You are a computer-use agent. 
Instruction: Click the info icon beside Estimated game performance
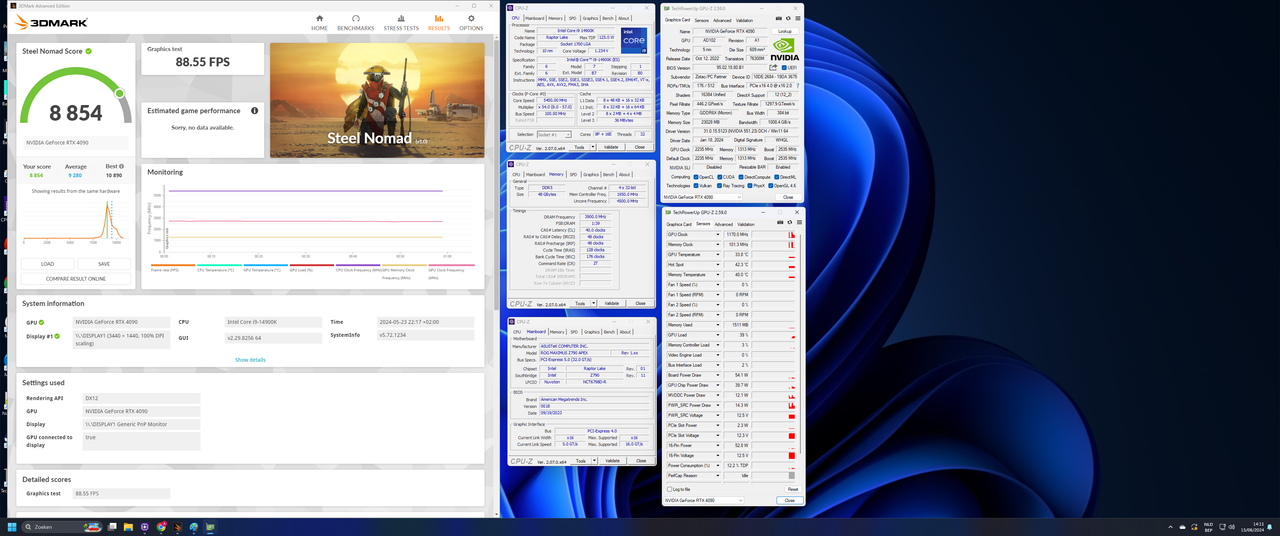pos(254,111)
